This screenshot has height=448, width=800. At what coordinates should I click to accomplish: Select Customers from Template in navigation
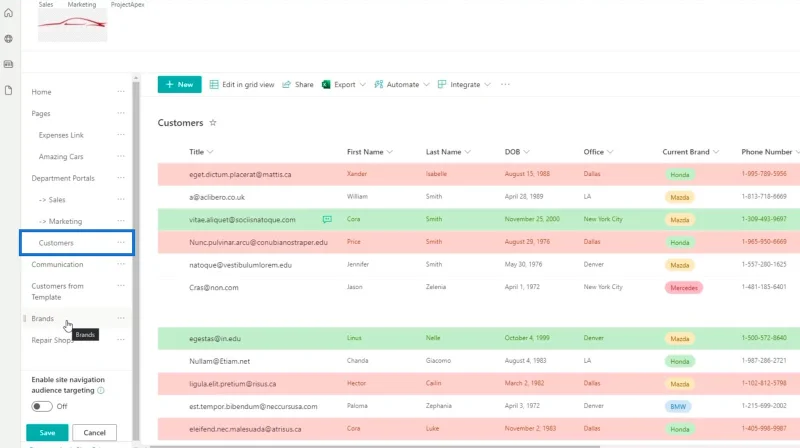(57, 291)
